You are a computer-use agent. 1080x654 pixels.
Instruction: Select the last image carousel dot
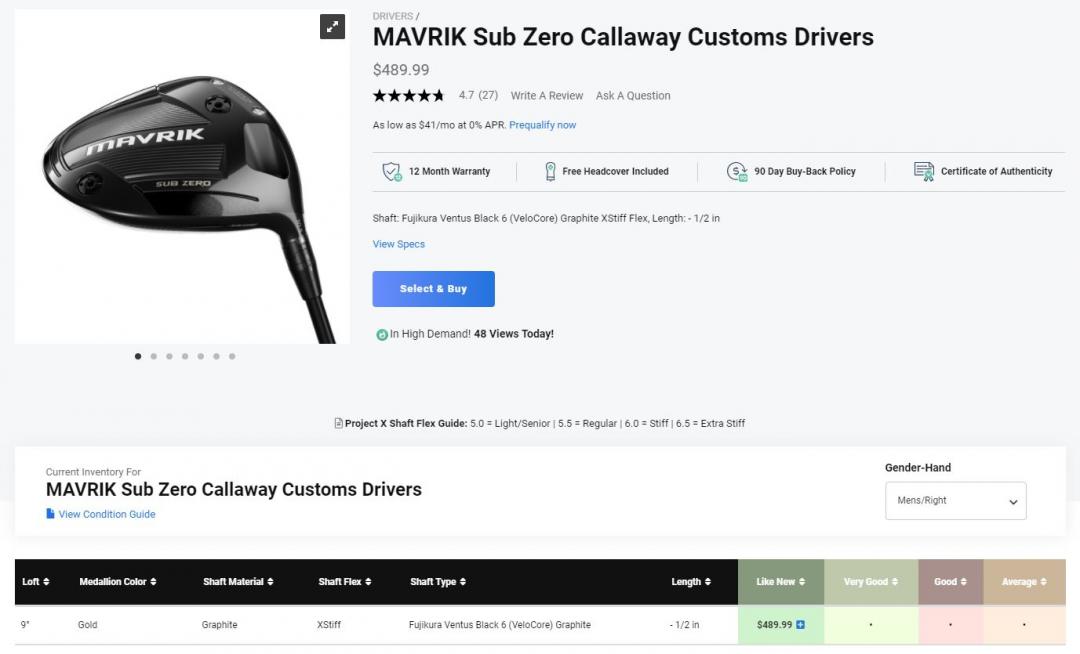pyautogui.click(x=232, y=356)
